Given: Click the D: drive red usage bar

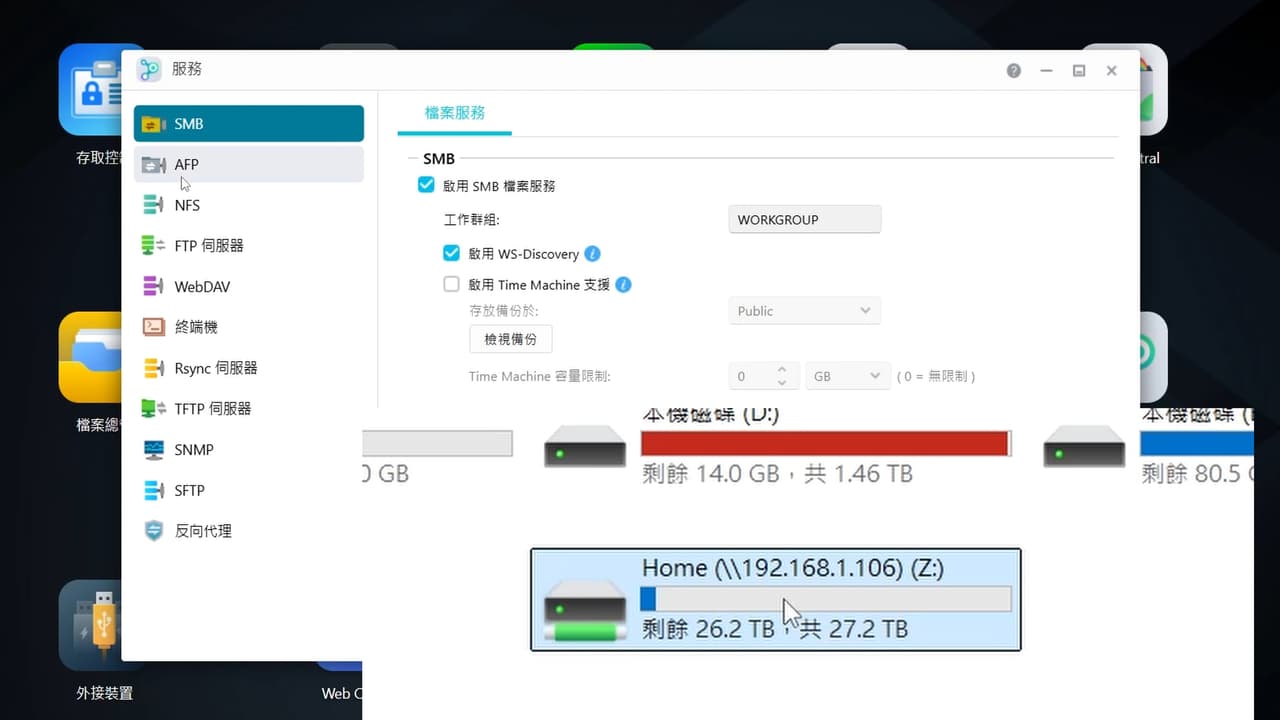Looking at the screenshot, I should point(826,443).
